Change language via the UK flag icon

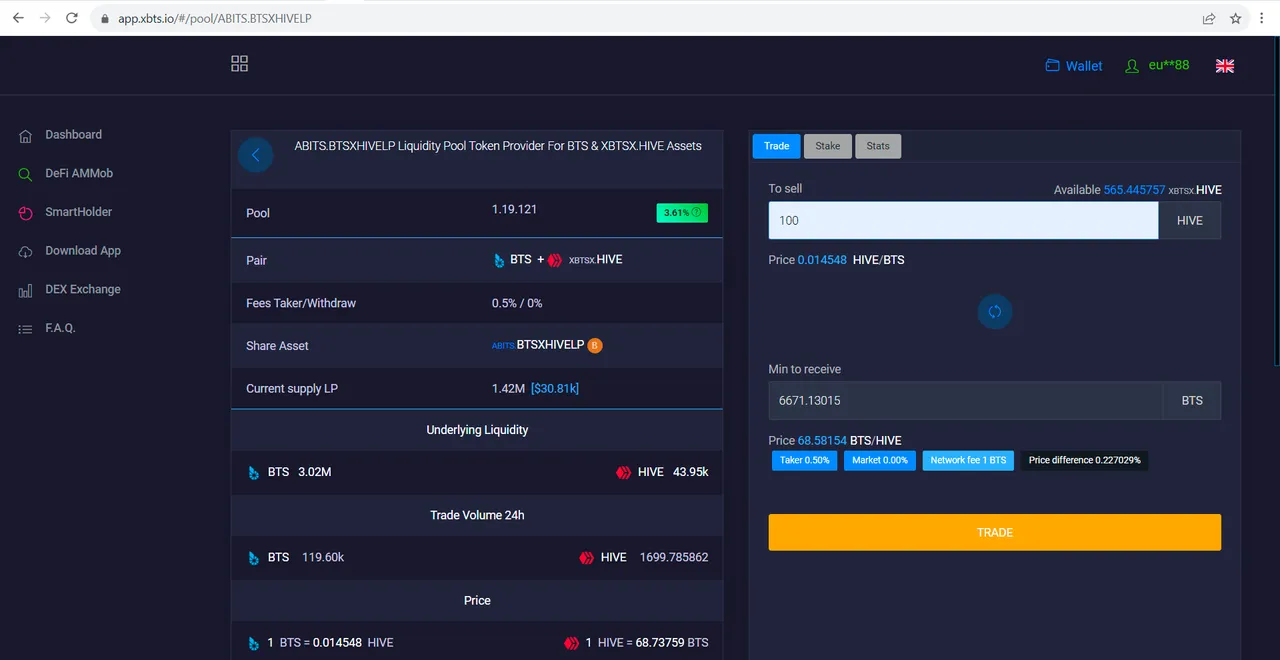(1225, 66)
